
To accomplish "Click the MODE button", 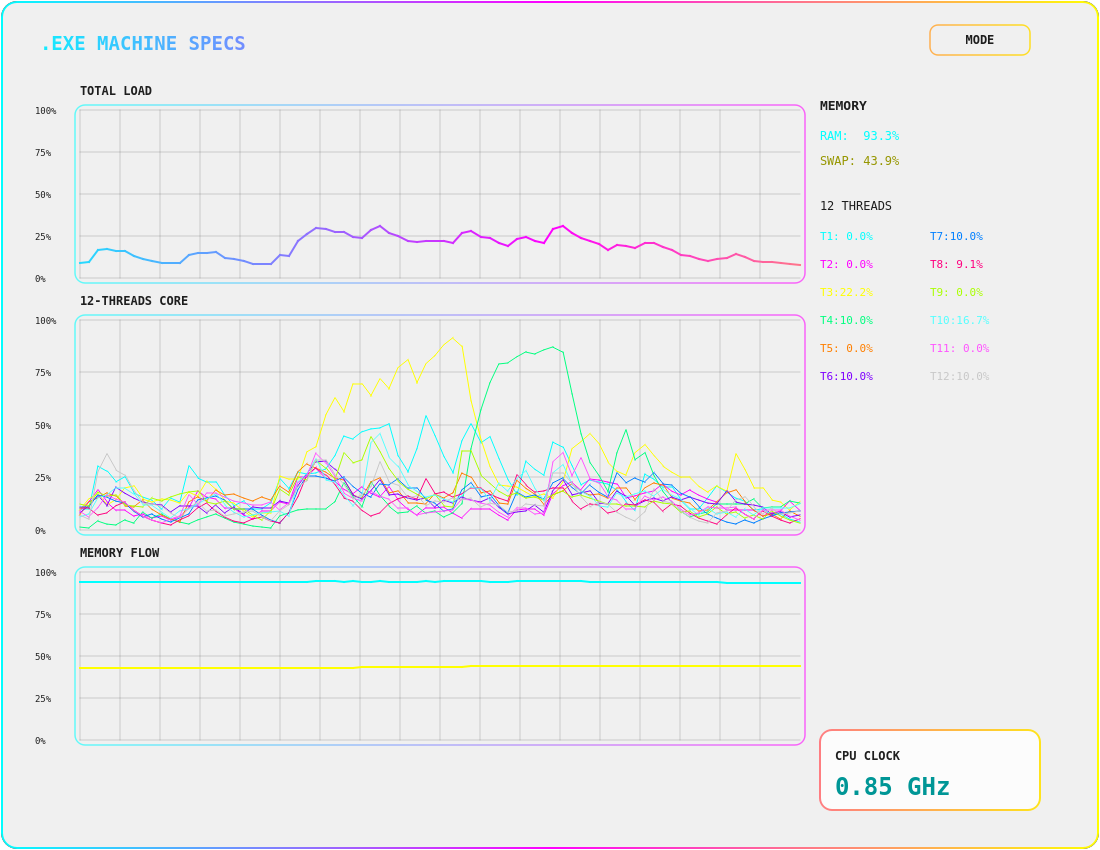I will pos(979,40).
